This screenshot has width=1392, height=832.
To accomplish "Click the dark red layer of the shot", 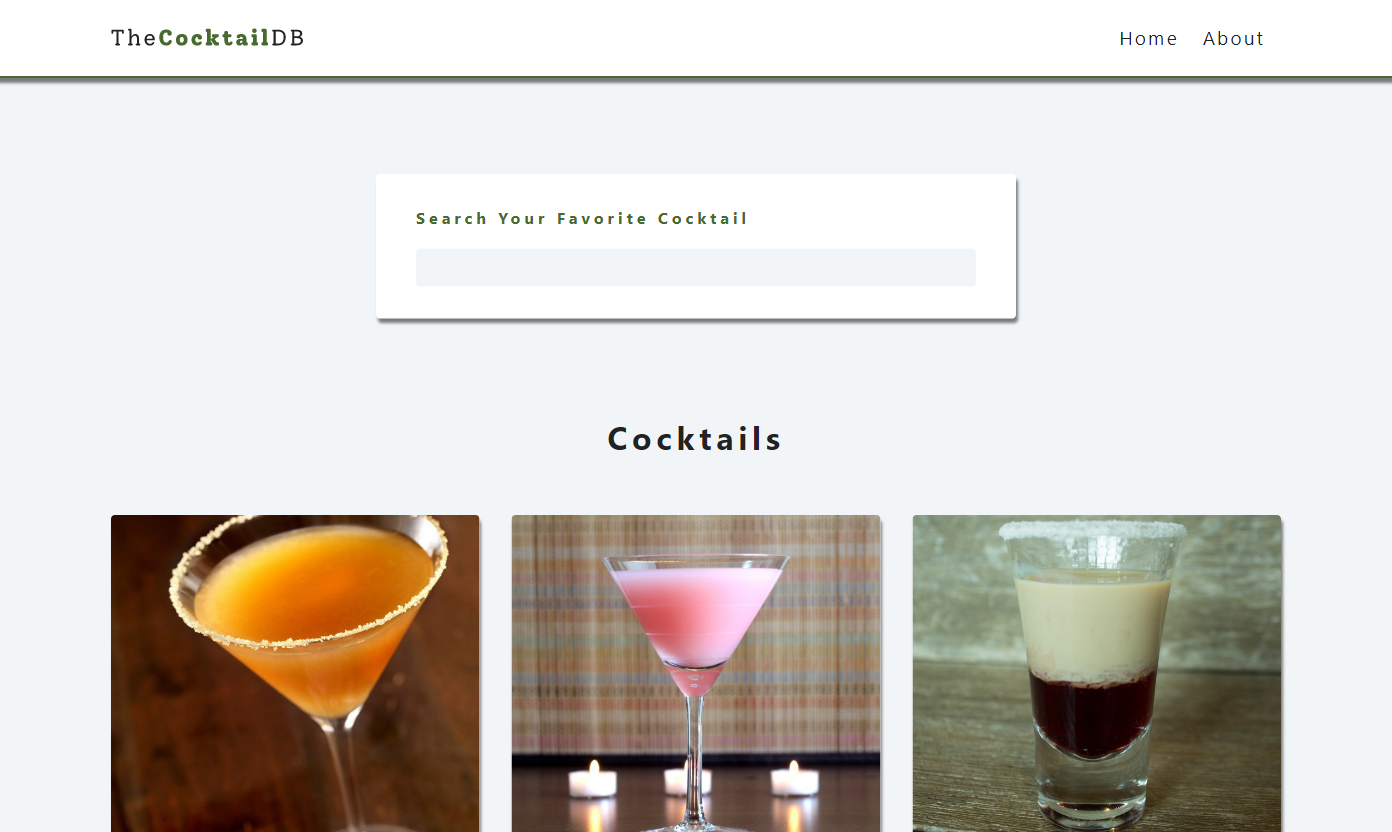I will 1093,712.
